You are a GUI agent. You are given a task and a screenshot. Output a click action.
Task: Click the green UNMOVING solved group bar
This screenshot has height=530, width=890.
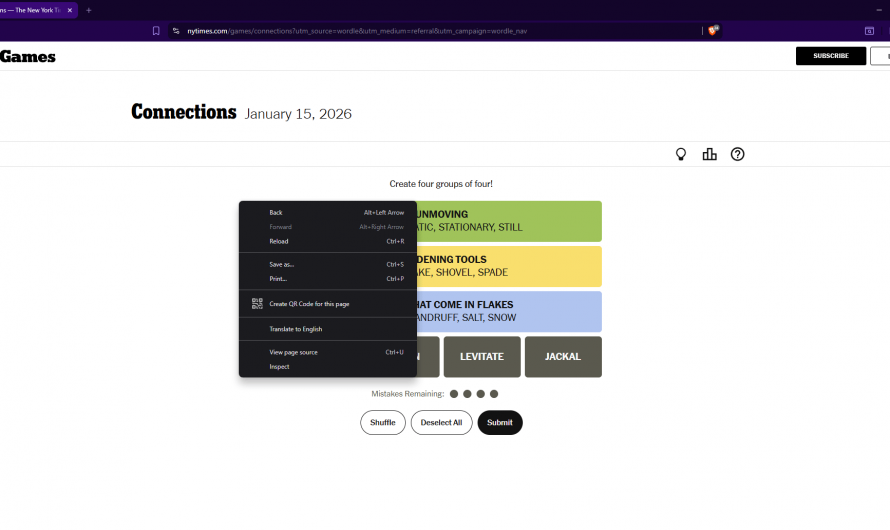coord(510,221)
